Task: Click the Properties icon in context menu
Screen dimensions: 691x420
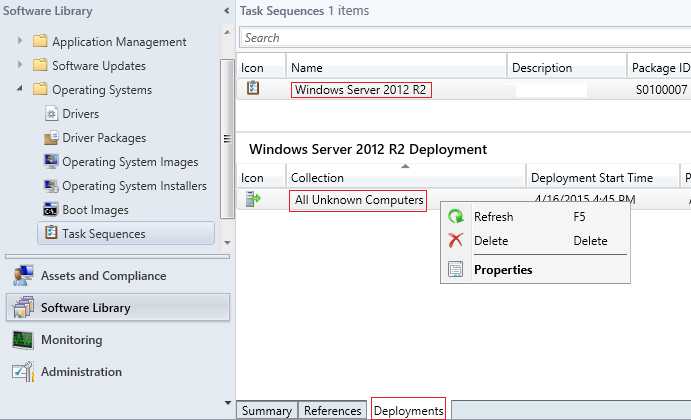Action: (456, 269)
